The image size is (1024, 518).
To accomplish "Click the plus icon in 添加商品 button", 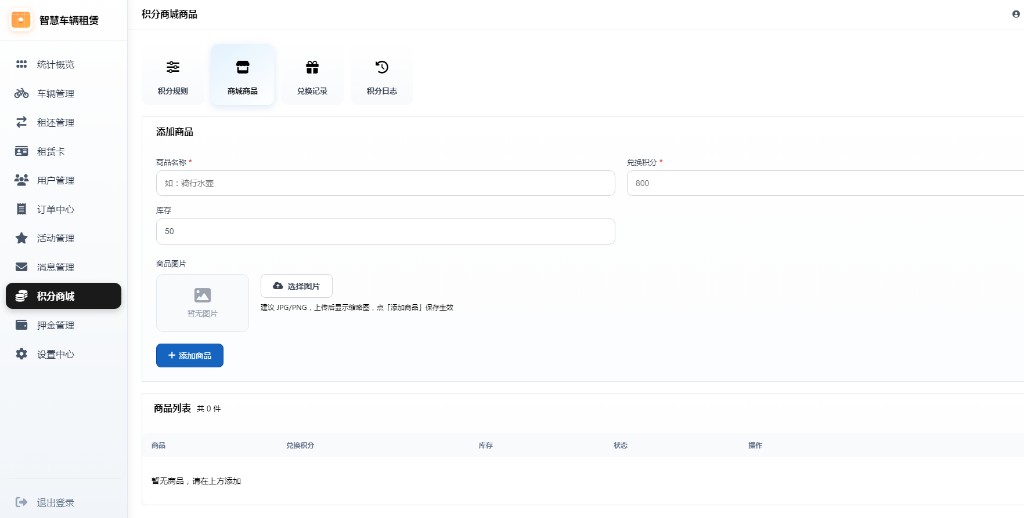I will point(172,355).
